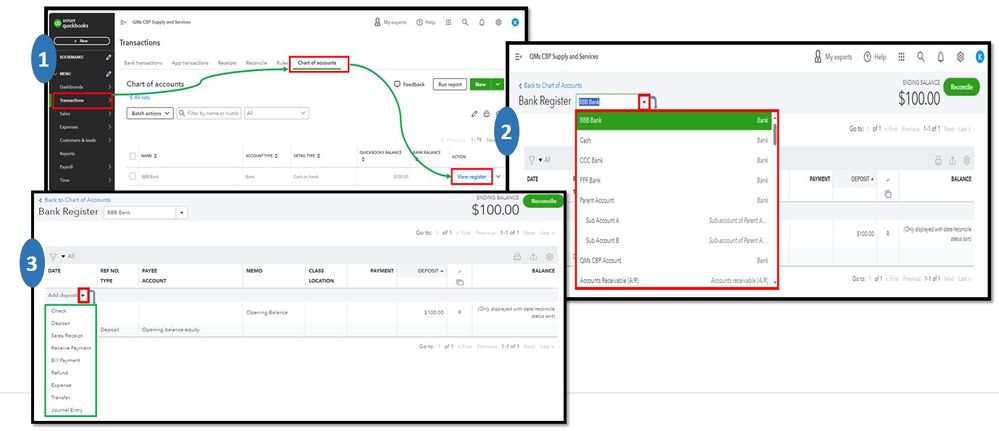Click the + New button in the sidebar
The height and width of the screenshot is (431, 999).
point(82,41)
